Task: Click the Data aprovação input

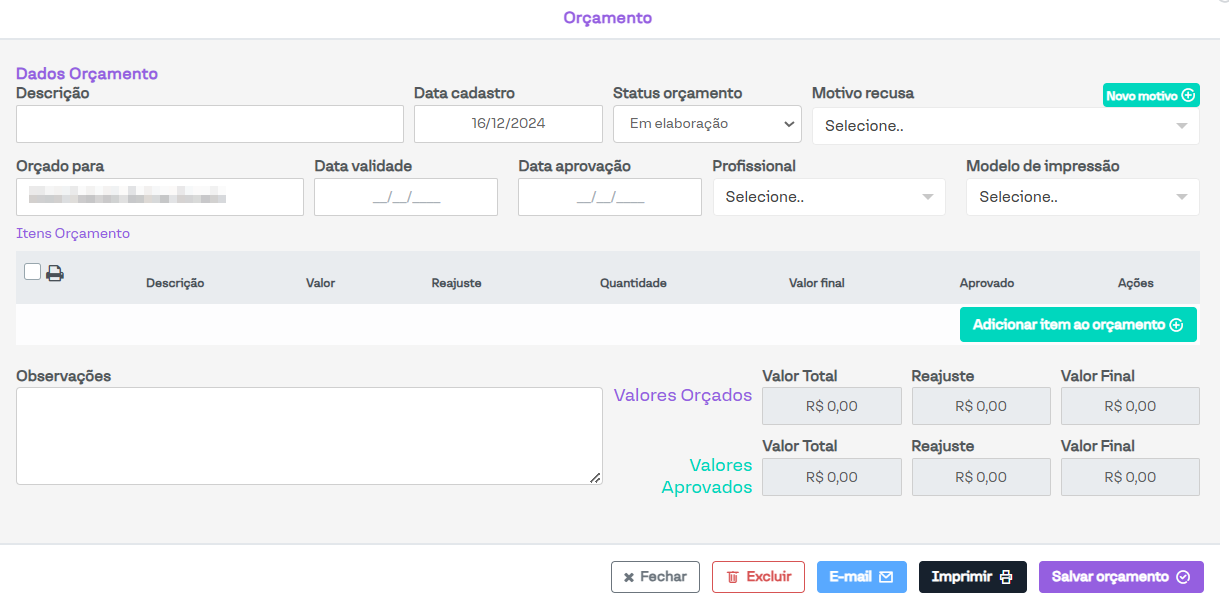Action: click(x=610, y=197)
